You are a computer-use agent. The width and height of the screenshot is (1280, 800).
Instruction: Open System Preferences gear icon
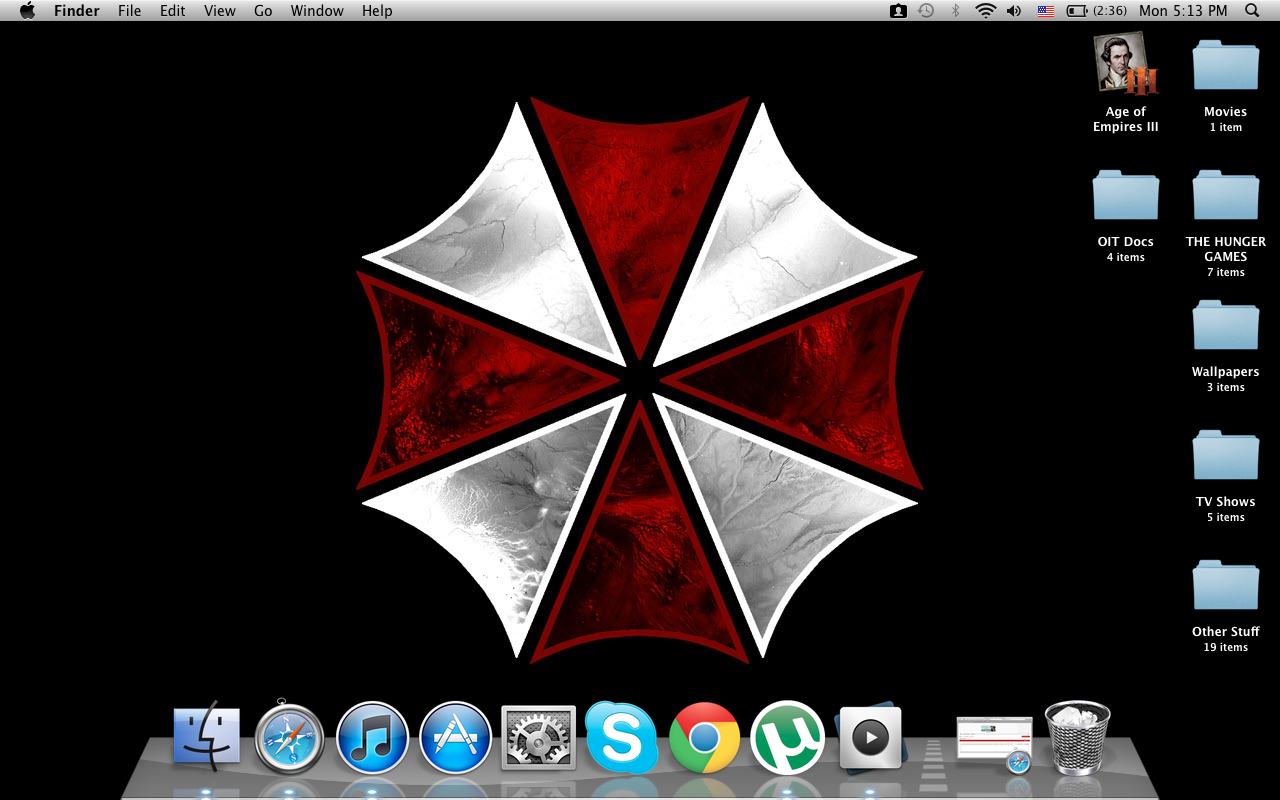[538, 738]
